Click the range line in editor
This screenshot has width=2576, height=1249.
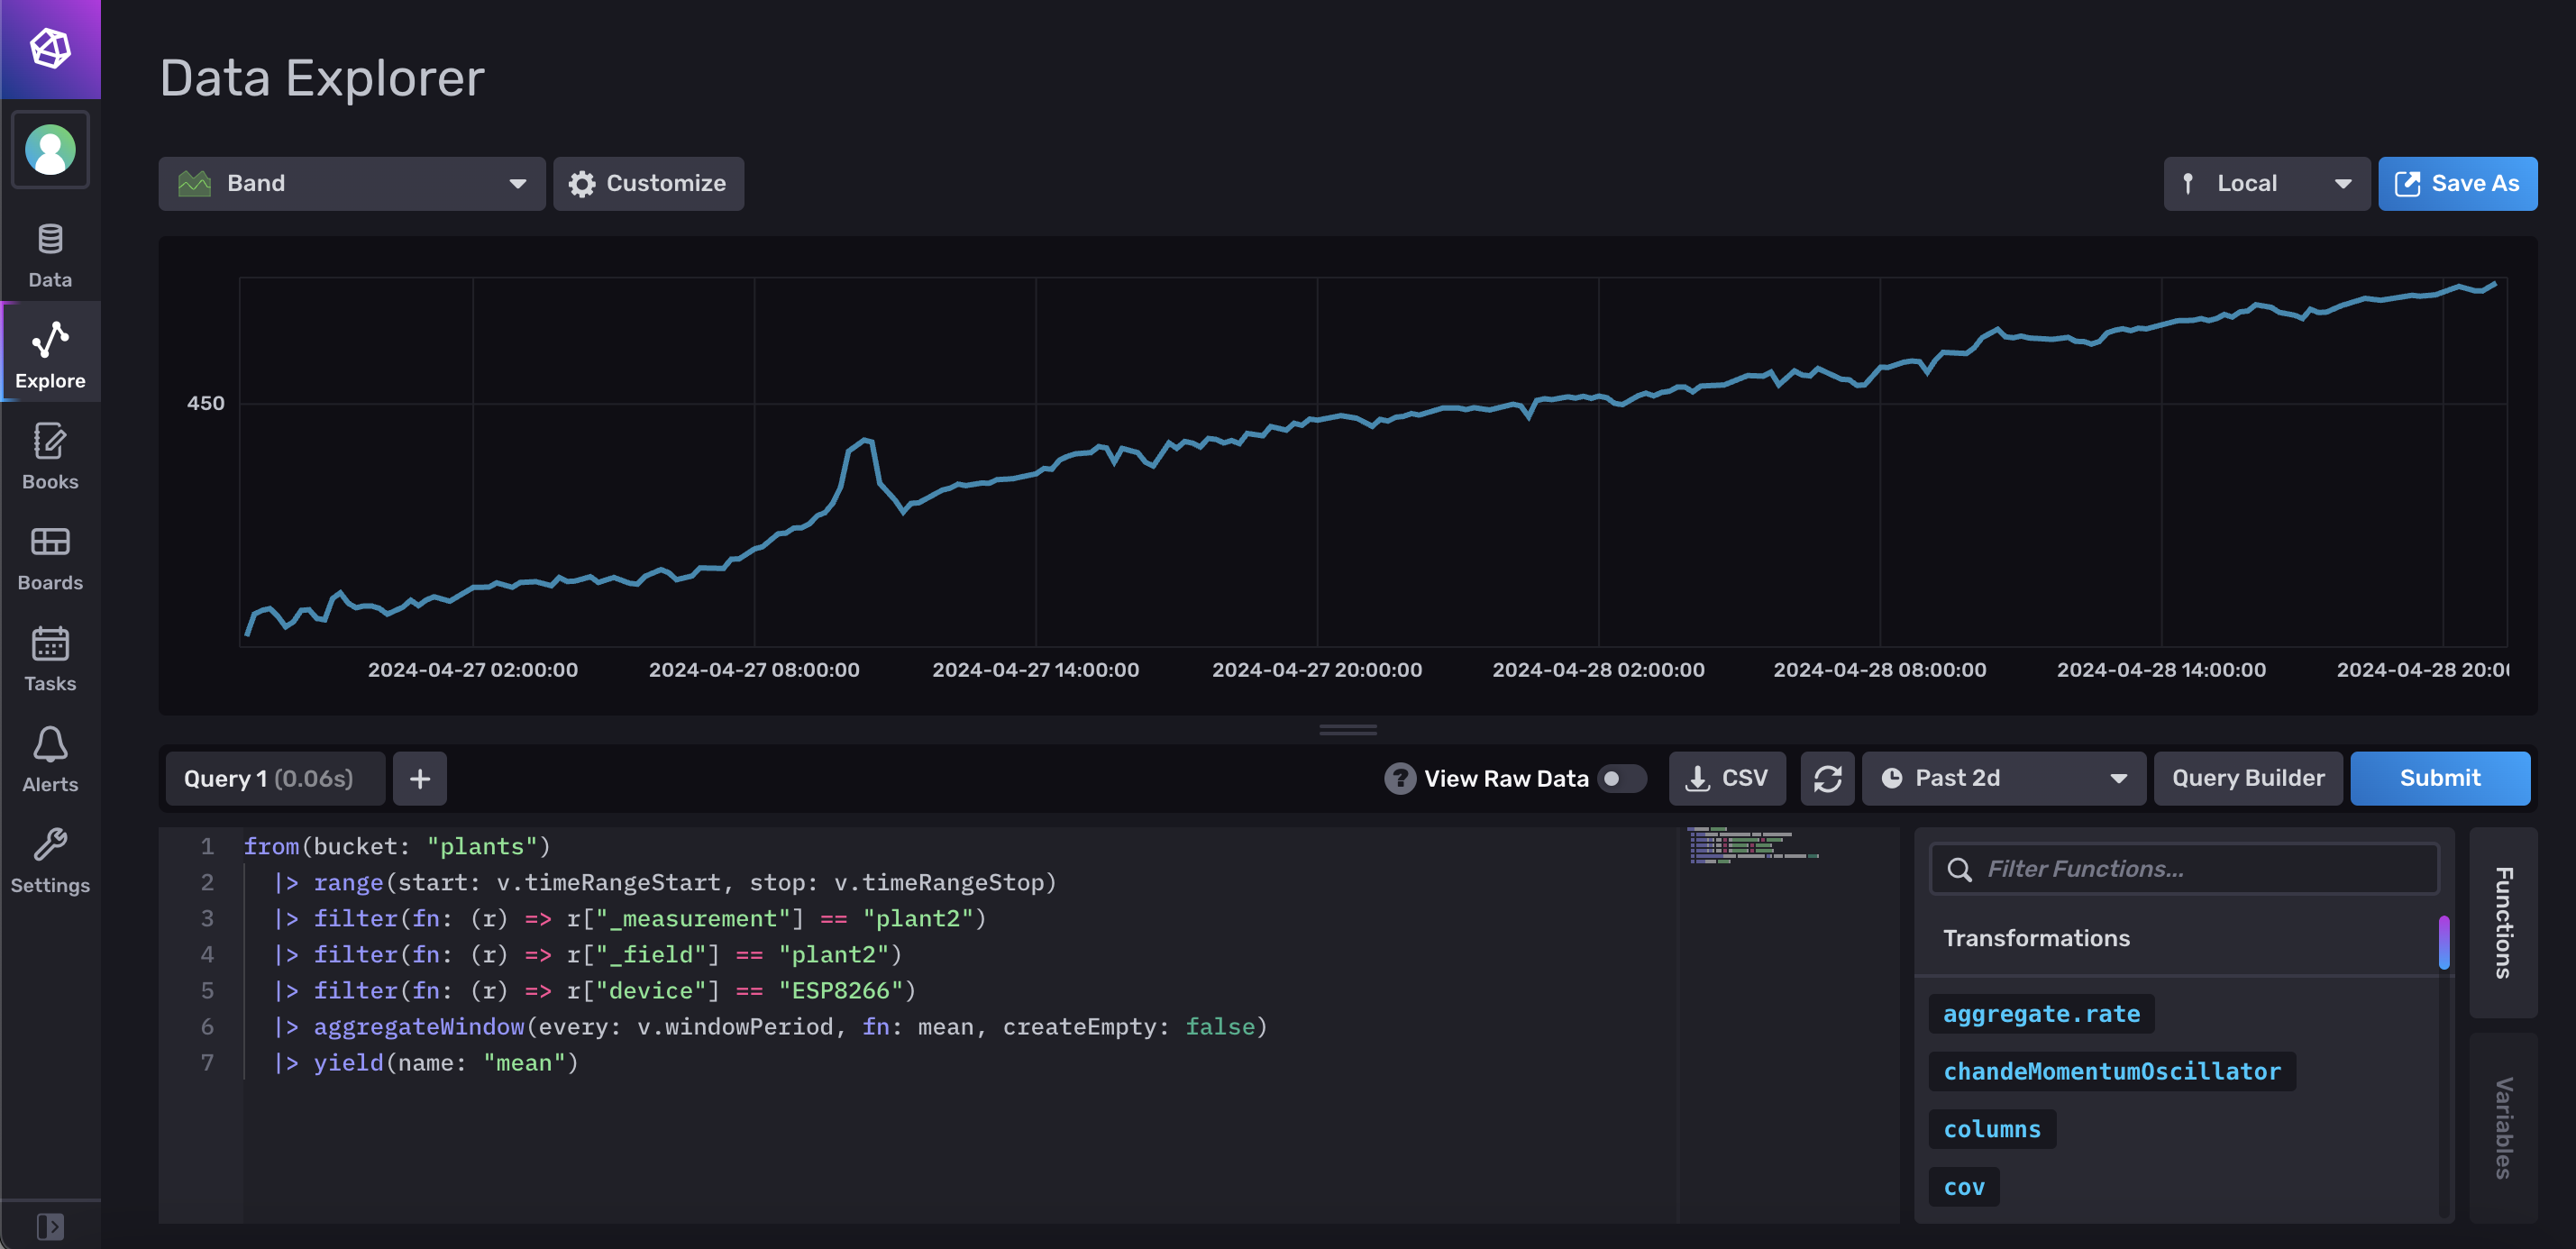pyautogui.click(x=666, y=882)
